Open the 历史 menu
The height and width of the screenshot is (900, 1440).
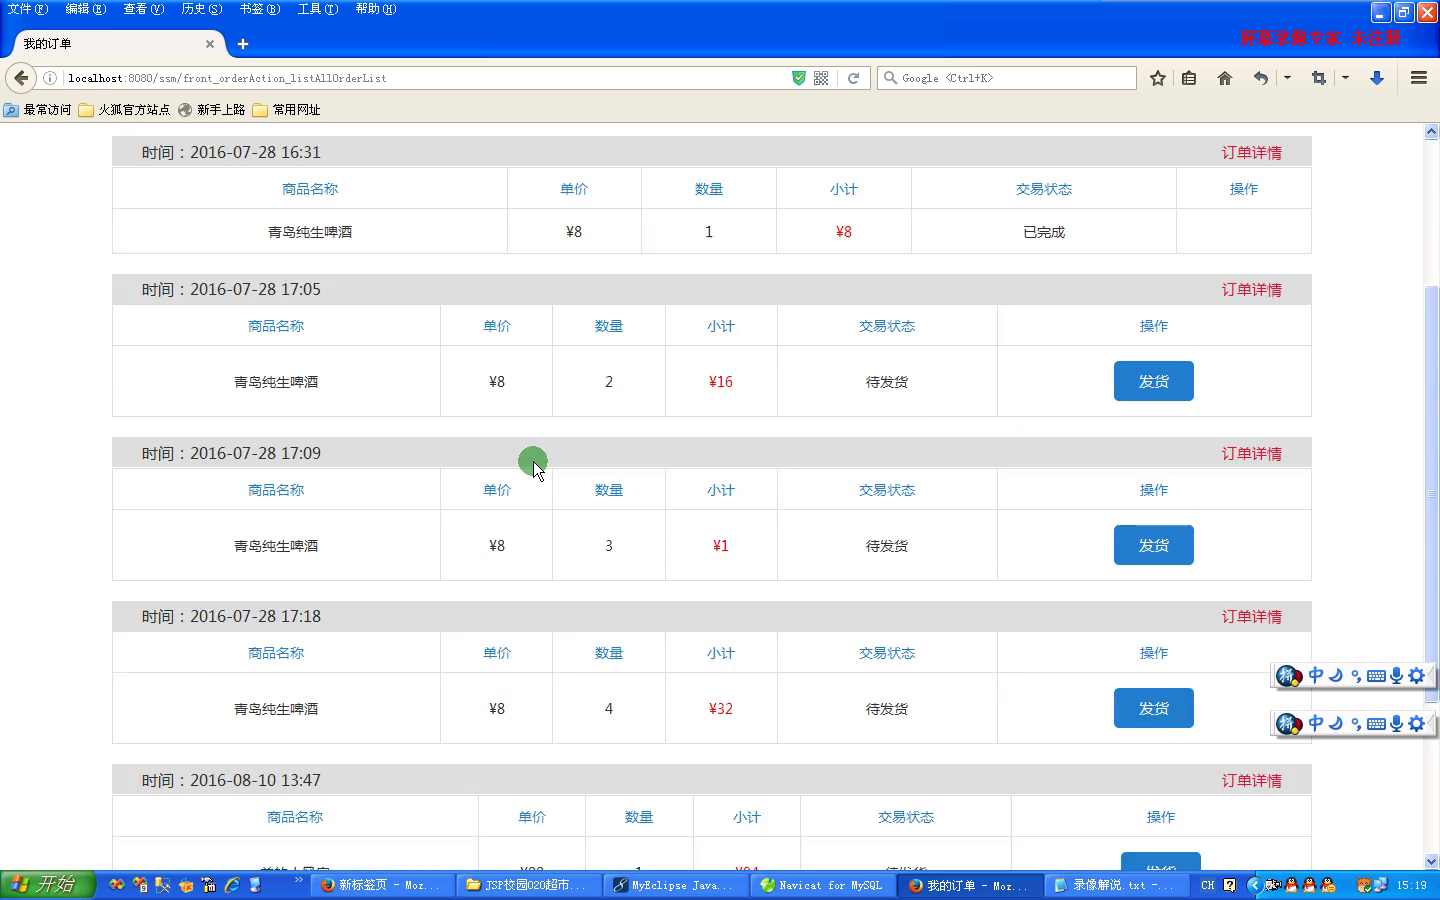click(201, 9)
